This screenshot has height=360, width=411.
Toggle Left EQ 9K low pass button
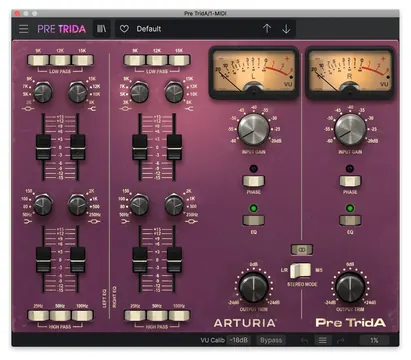(x=38, y=60)
